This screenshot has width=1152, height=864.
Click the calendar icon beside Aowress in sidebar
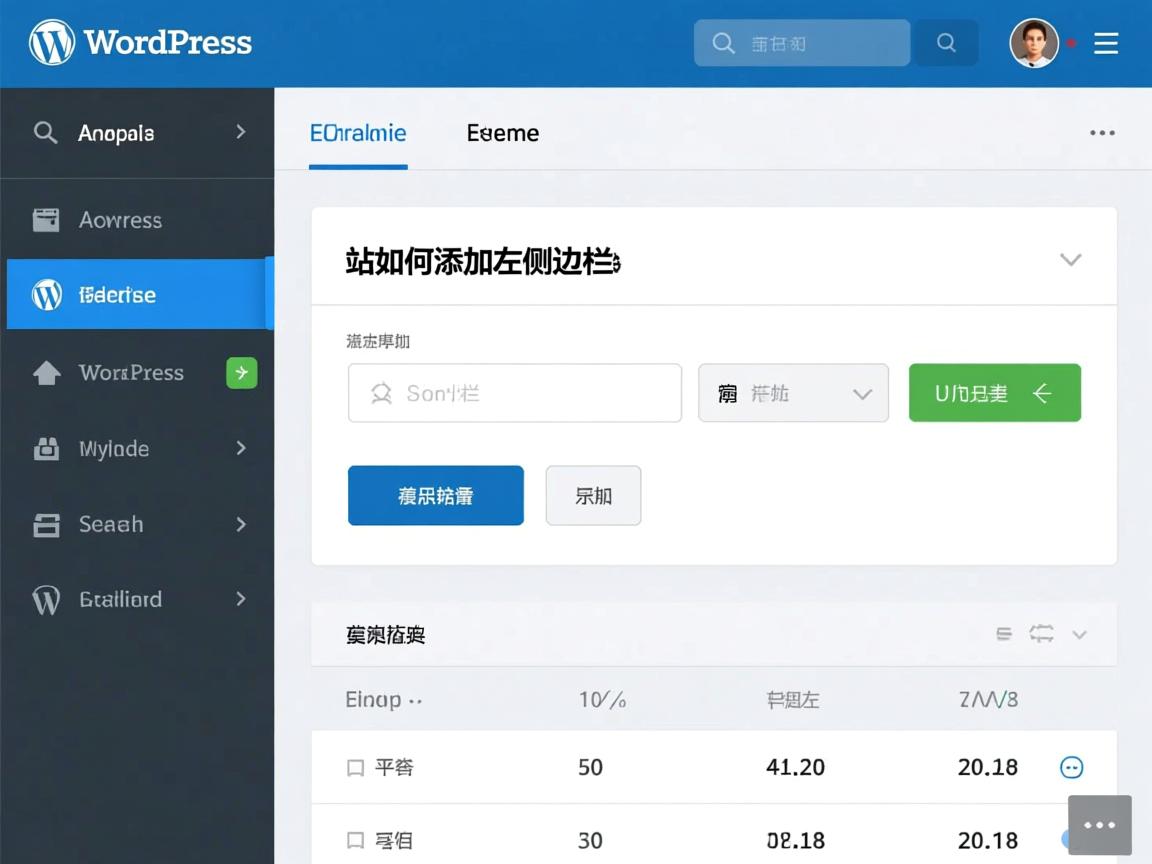click(x=45, y=219)
